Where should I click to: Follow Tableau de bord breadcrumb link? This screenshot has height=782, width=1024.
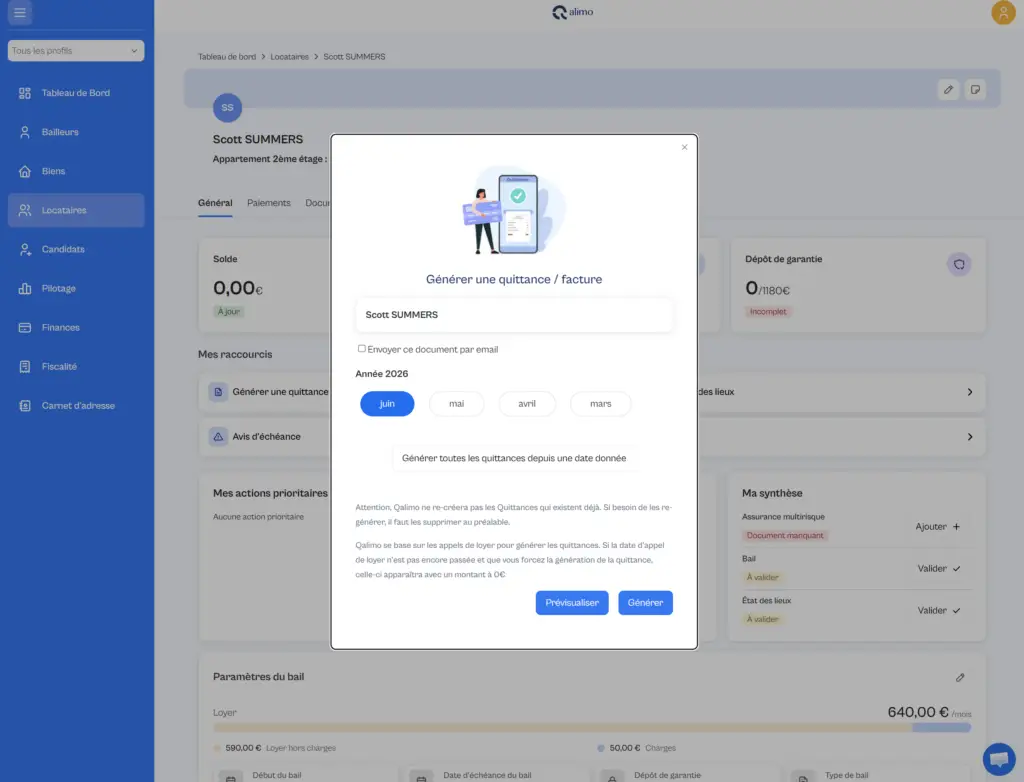click(x=227, y=57)
